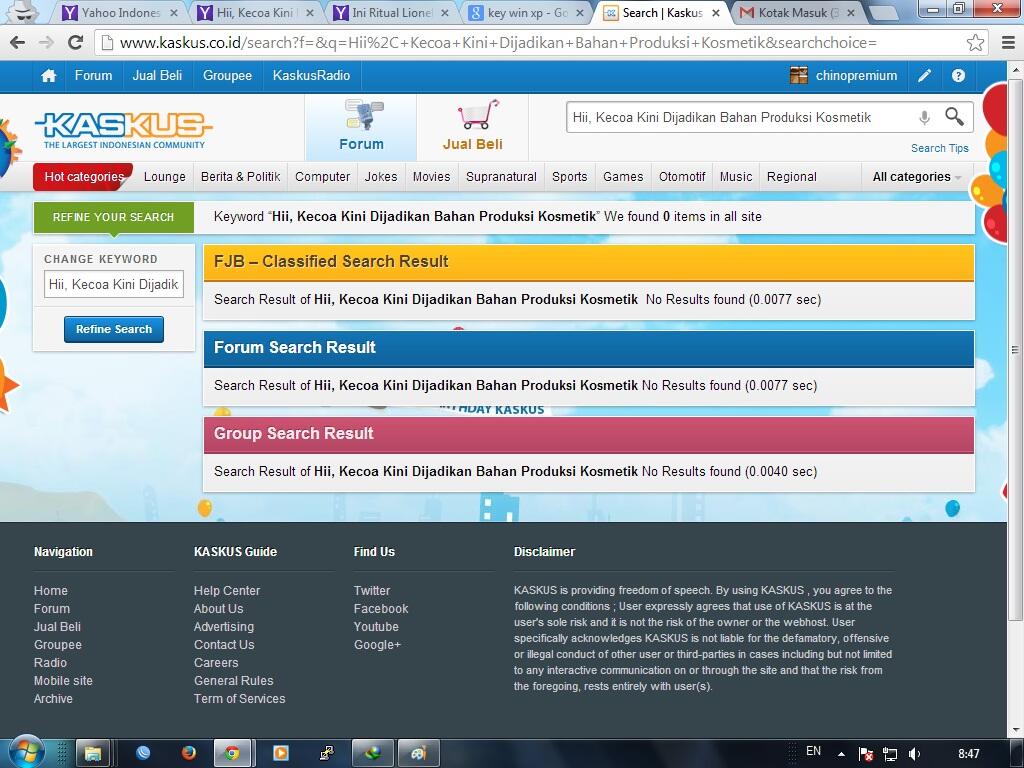Open the Term of Services footer link

pos(240,699)
